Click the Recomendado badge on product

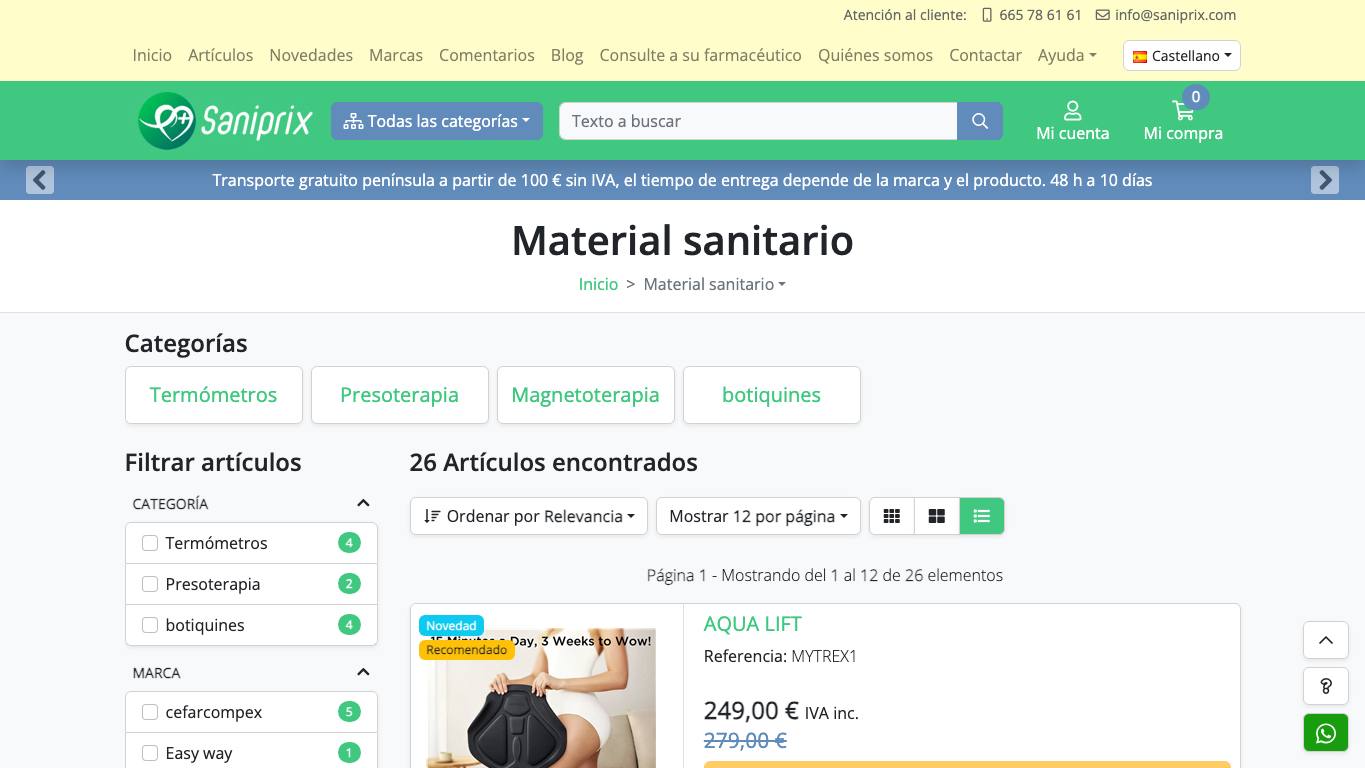coord(466,650)
